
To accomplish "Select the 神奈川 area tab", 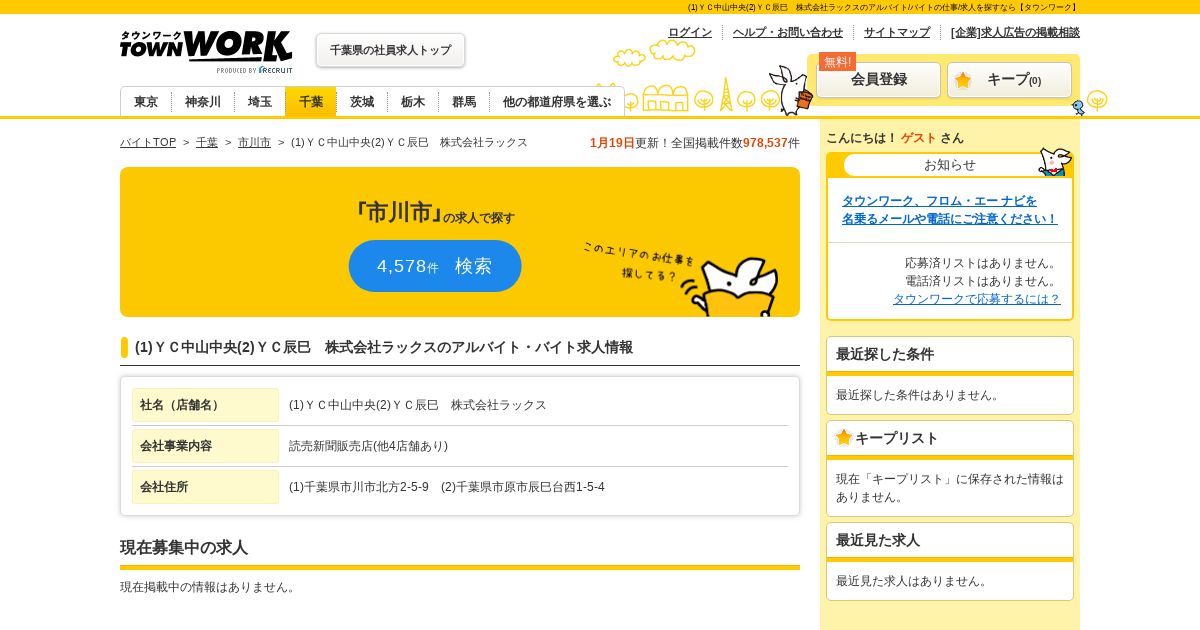I will coord(203,102).
